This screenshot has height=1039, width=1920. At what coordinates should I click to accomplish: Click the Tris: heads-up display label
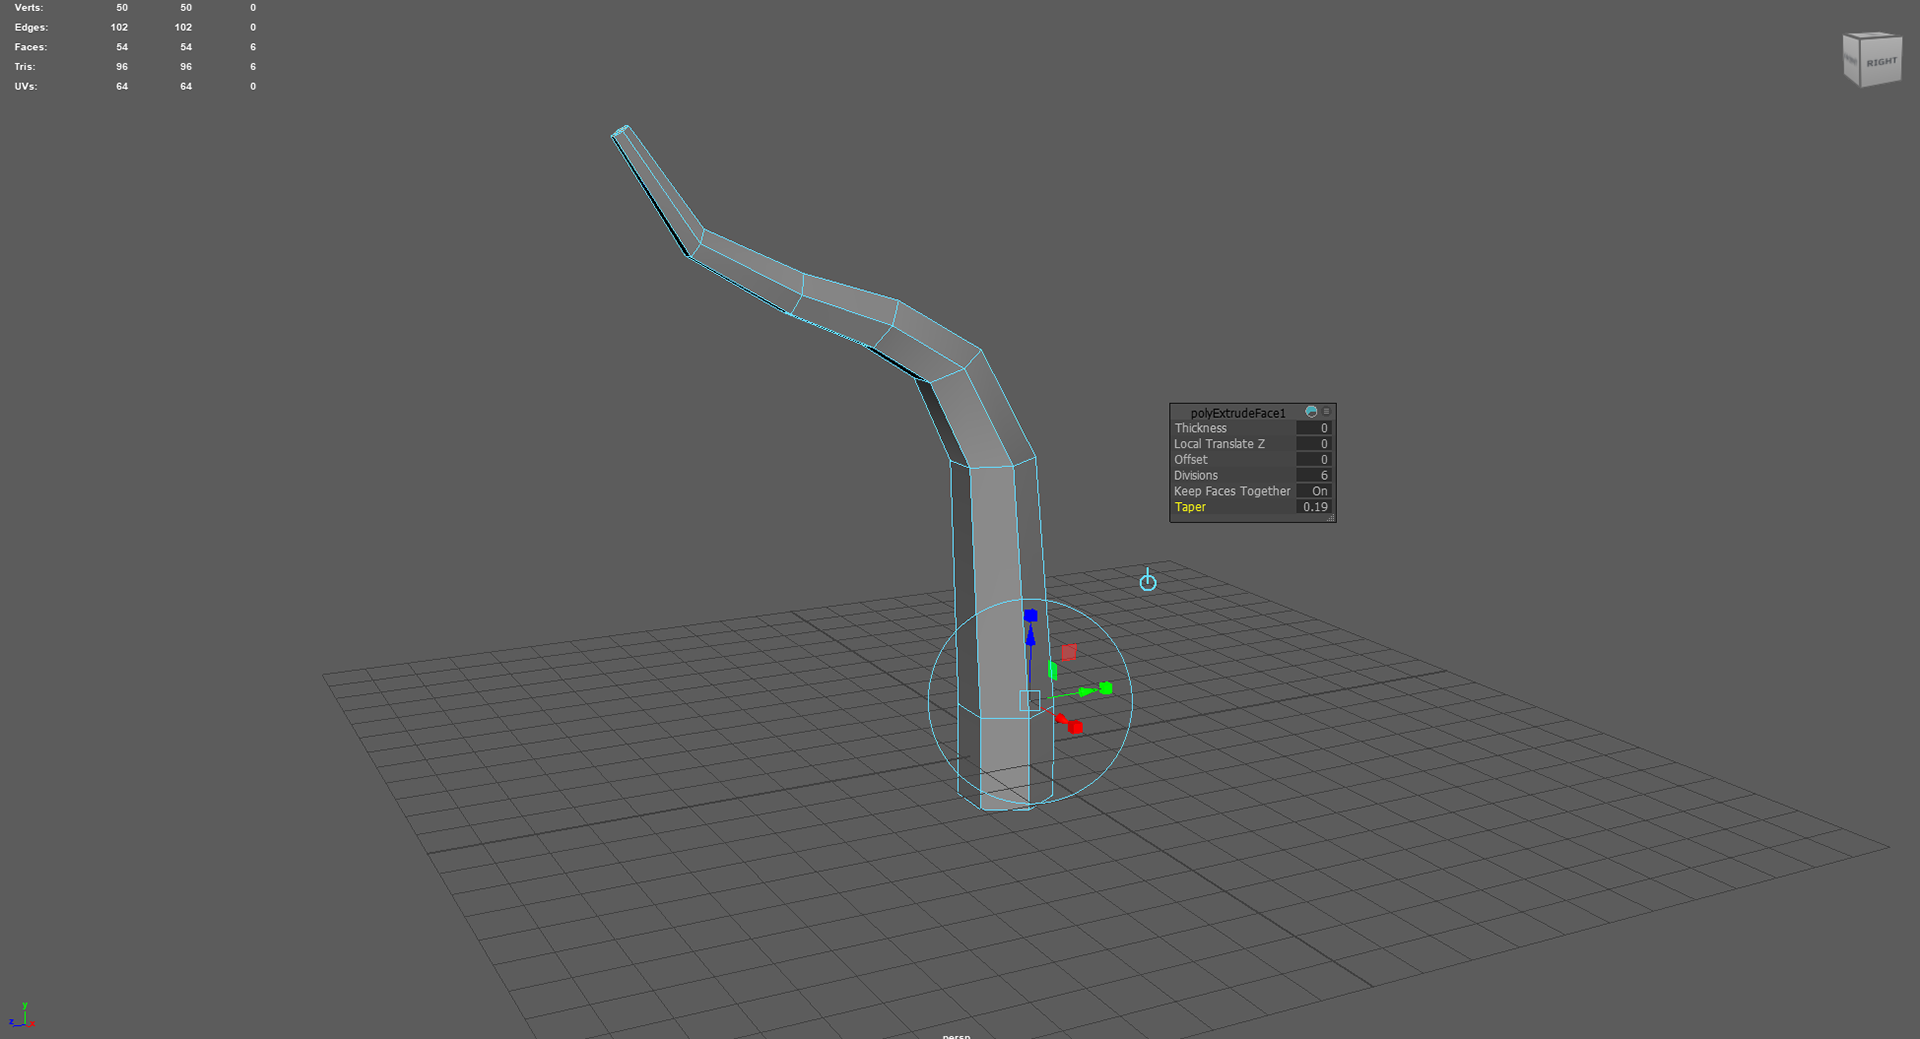click(25, 67)
